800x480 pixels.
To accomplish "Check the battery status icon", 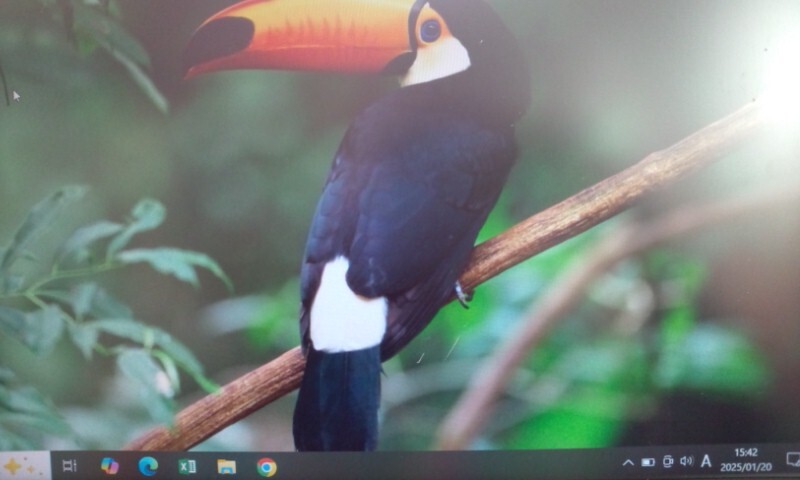I will pos(648,462).
